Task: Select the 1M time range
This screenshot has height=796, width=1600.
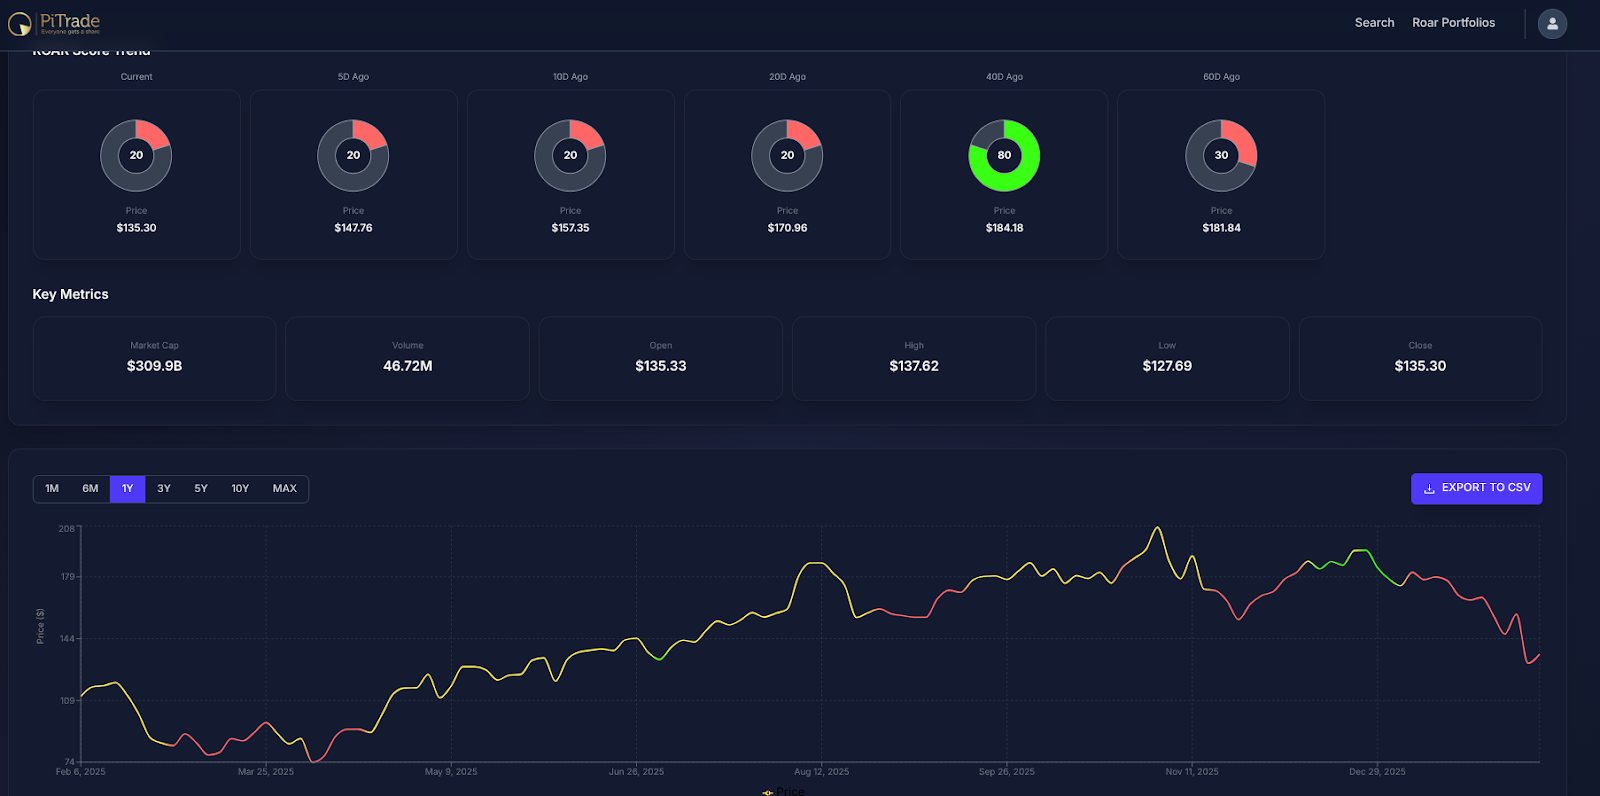Action: coord(52,489)
